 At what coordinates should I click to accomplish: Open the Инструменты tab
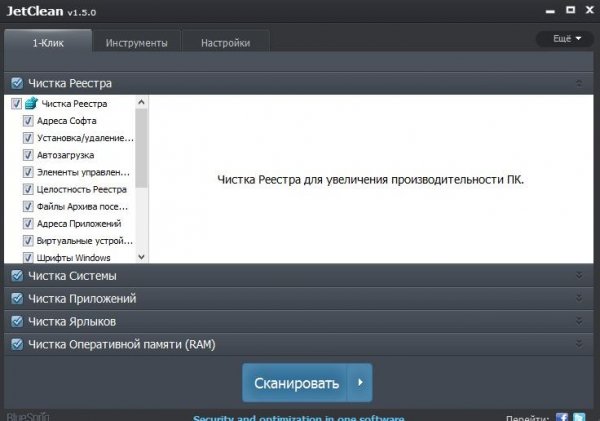click(x=137, y=42)
